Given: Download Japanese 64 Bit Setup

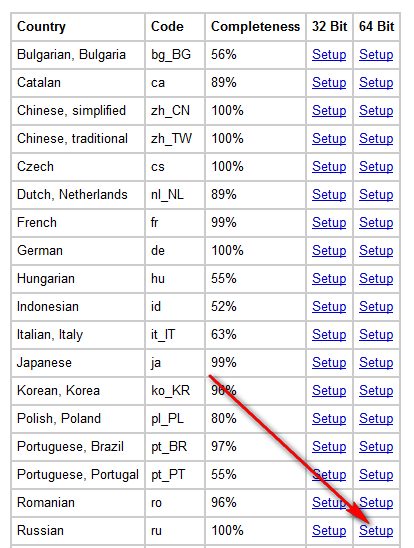Looking at the screenshot, I should tap(376, 362).
